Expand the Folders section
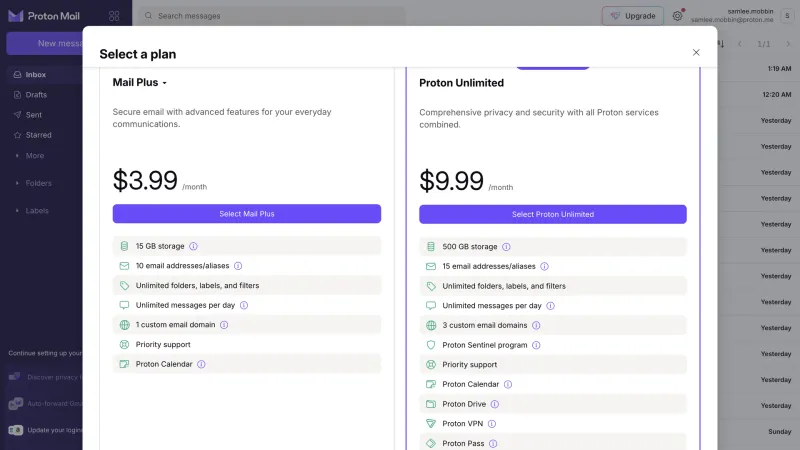 pyautogui.click(x=38, y=183)
